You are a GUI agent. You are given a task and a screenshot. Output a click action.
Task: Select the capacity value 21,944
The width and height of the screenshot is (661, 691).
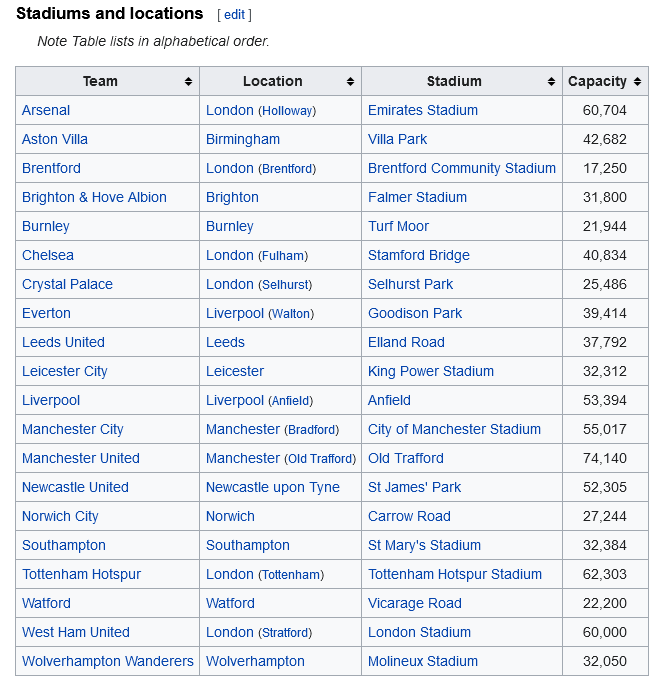pyautogui.click(x=605, y=227)
